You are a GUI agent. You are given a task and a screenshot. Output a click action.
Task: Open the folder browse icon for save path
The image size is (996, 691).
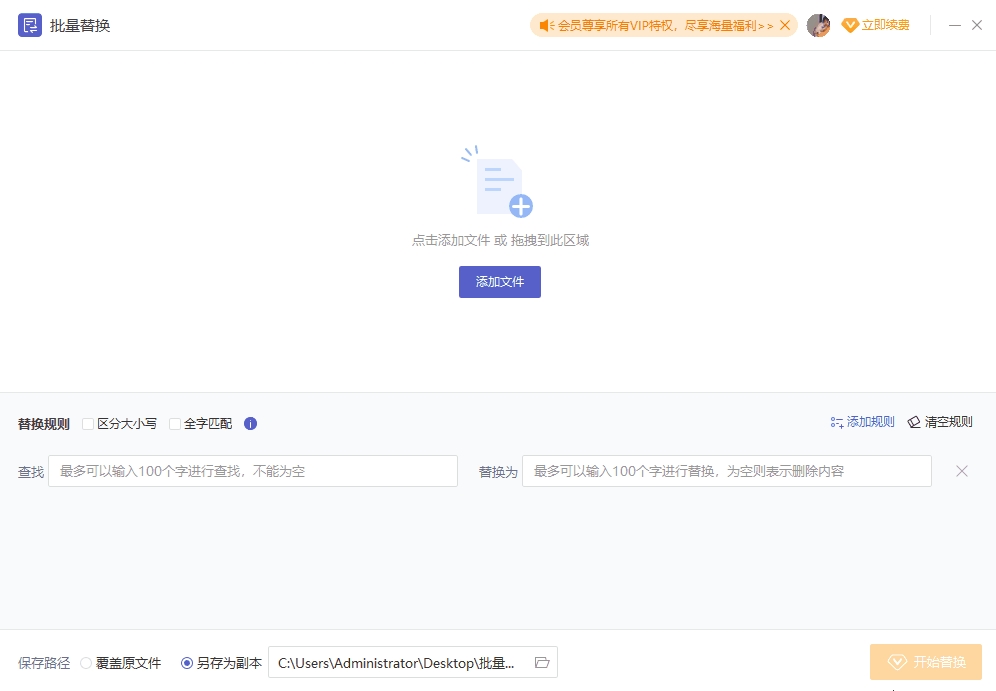pyautogui.click(x=542, y=662)
